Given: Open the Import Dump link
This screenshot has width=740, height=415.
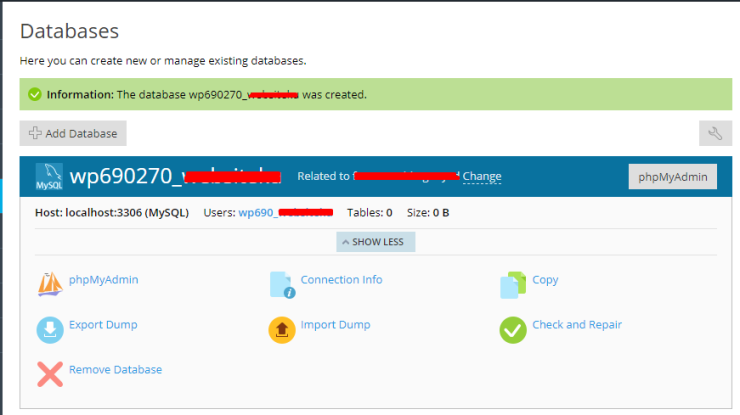Looking at the screenshot, I should point(336,325).
